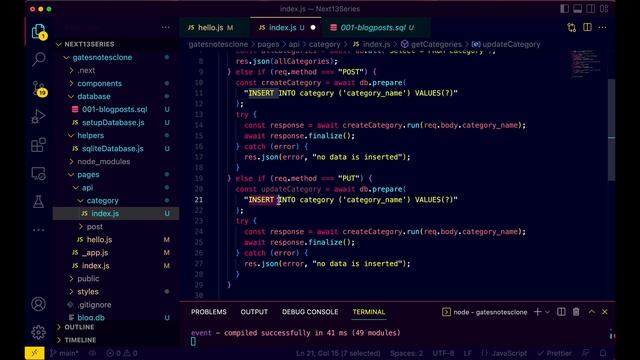This screenshot has width=640, height=360.
Task: Open the Manage gear menu
Action: pos(38,332)
